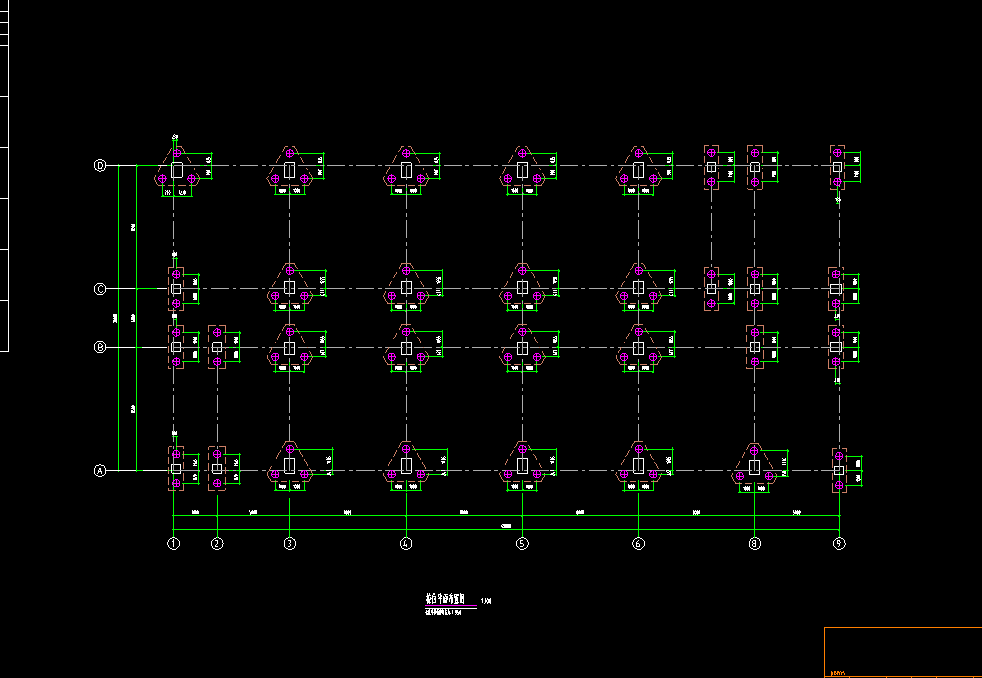
Task: Select column grid bubble 3
Action: [290, 544]
